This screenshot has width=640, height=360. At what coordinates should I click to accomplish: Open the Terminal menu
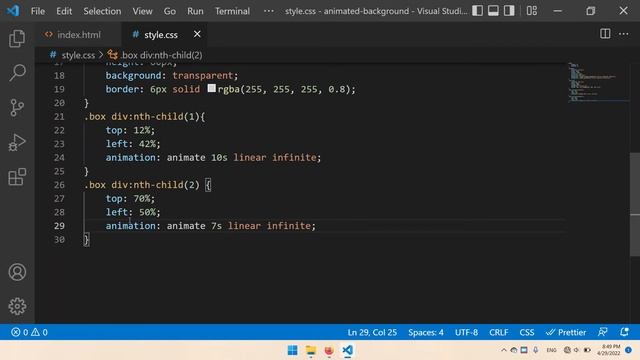(x=232, y=11)
